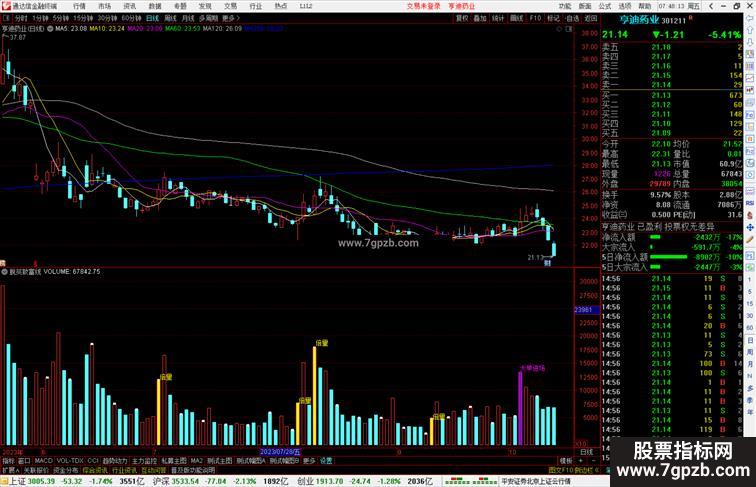This screenshot has width=756, height=487.
Task: Click the back arrow in the title bar
Action: 711,6
